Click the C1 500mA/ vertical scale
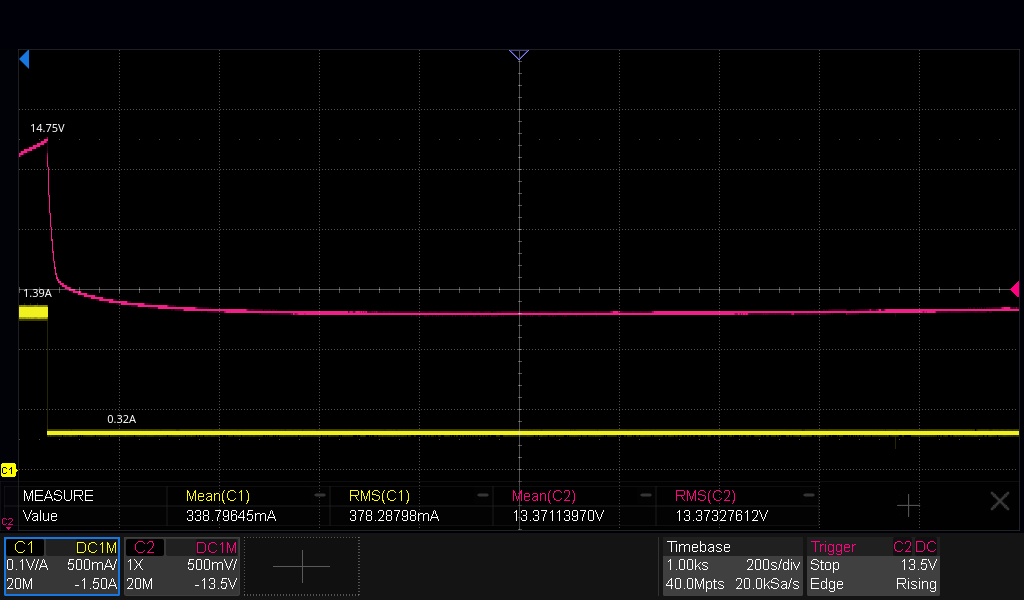 (x=92, y=565)
